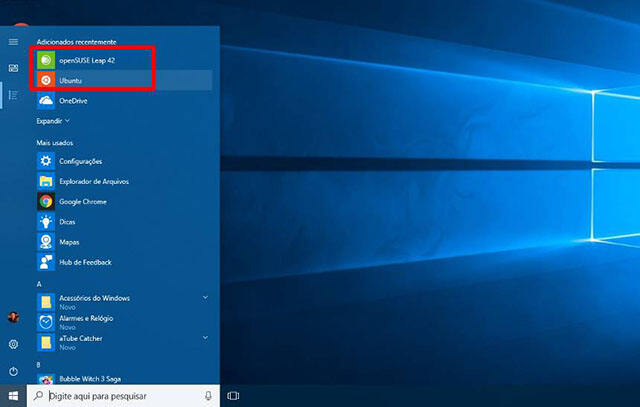Open Bubble Witch 3 Saga icon
The height and width of the screenshot is (407, 640).
coord(46,379)
